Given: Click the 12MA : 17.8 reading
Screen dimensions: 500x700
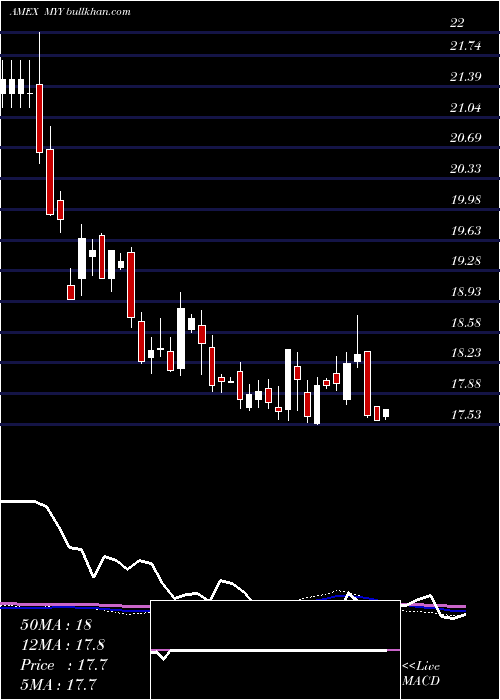Looking at the screenshot, I should click(x=62, y=645).
